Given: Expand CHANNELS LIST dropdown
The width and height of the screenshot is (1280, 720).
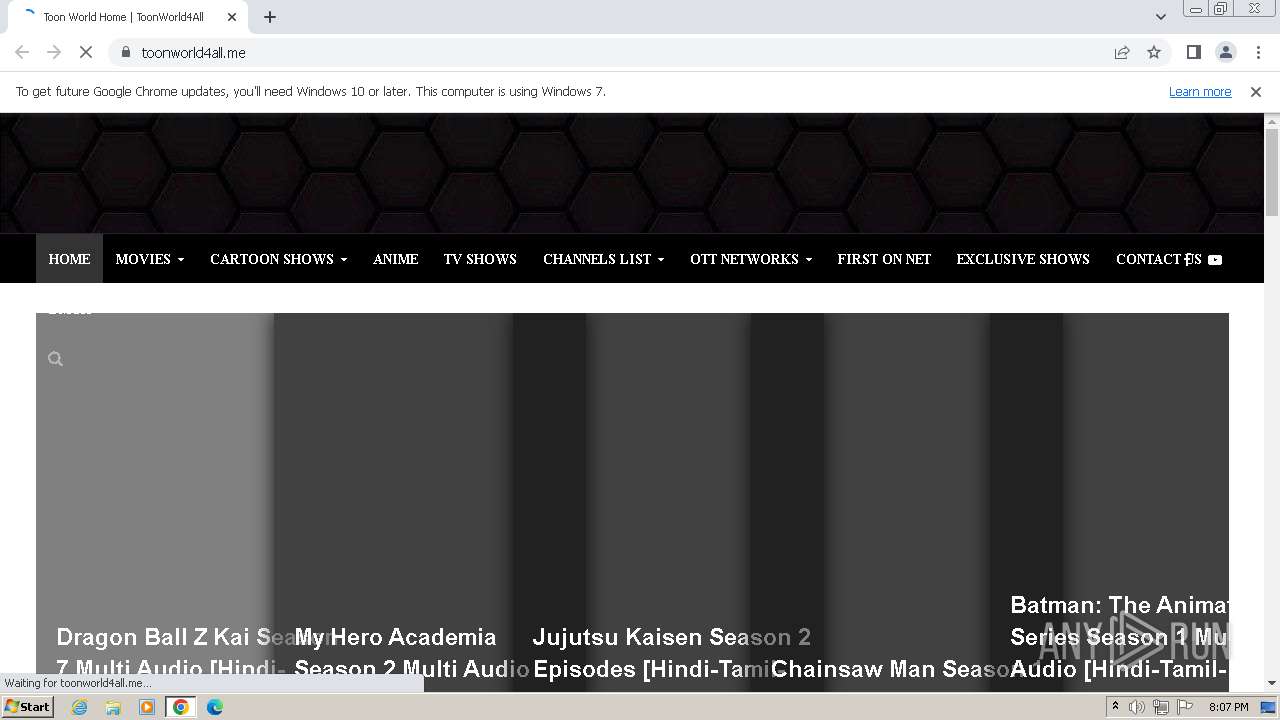Looking at the screenshot, I should (x=603, y=259).
